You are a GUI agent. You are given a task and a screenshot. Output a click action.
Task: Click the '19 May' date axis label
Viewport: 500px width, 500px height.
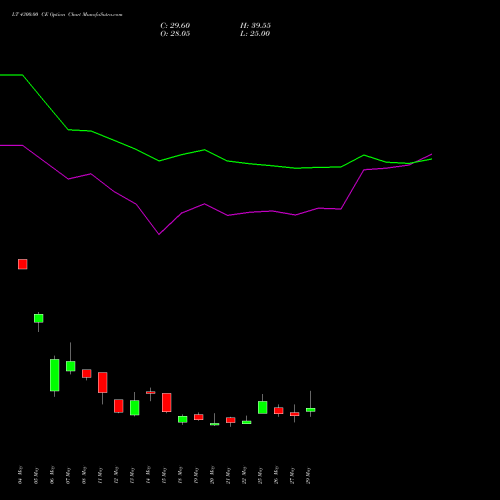click(196, 475)
